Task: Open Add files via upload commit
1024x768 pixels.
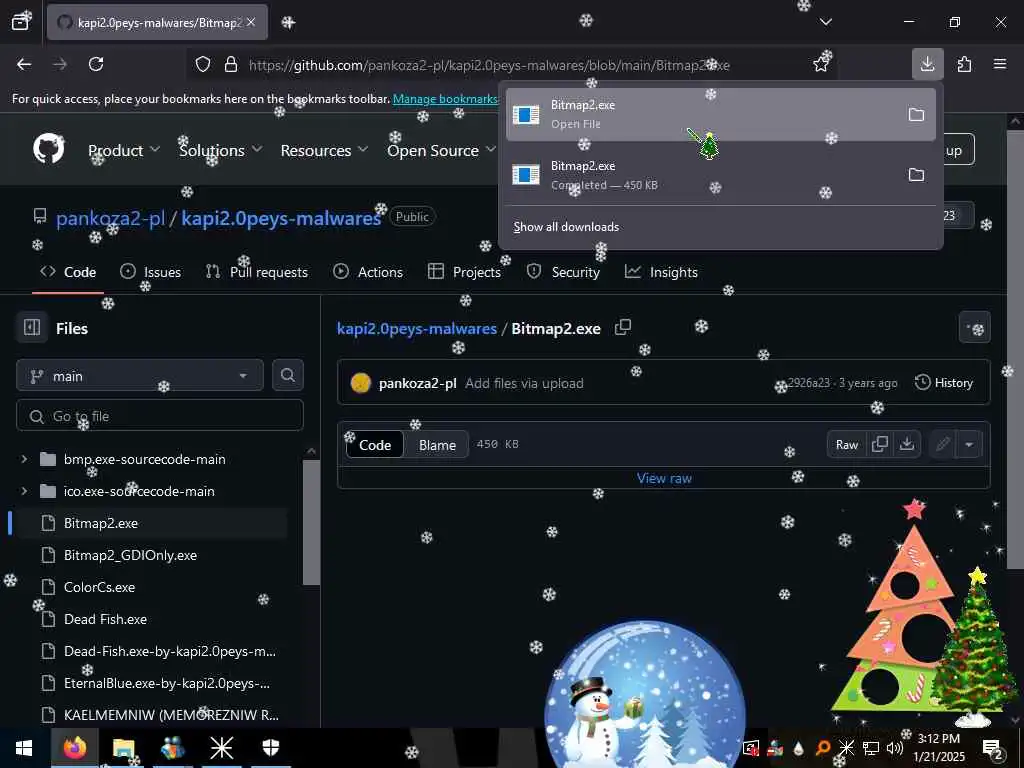Action: coord(524,383)
